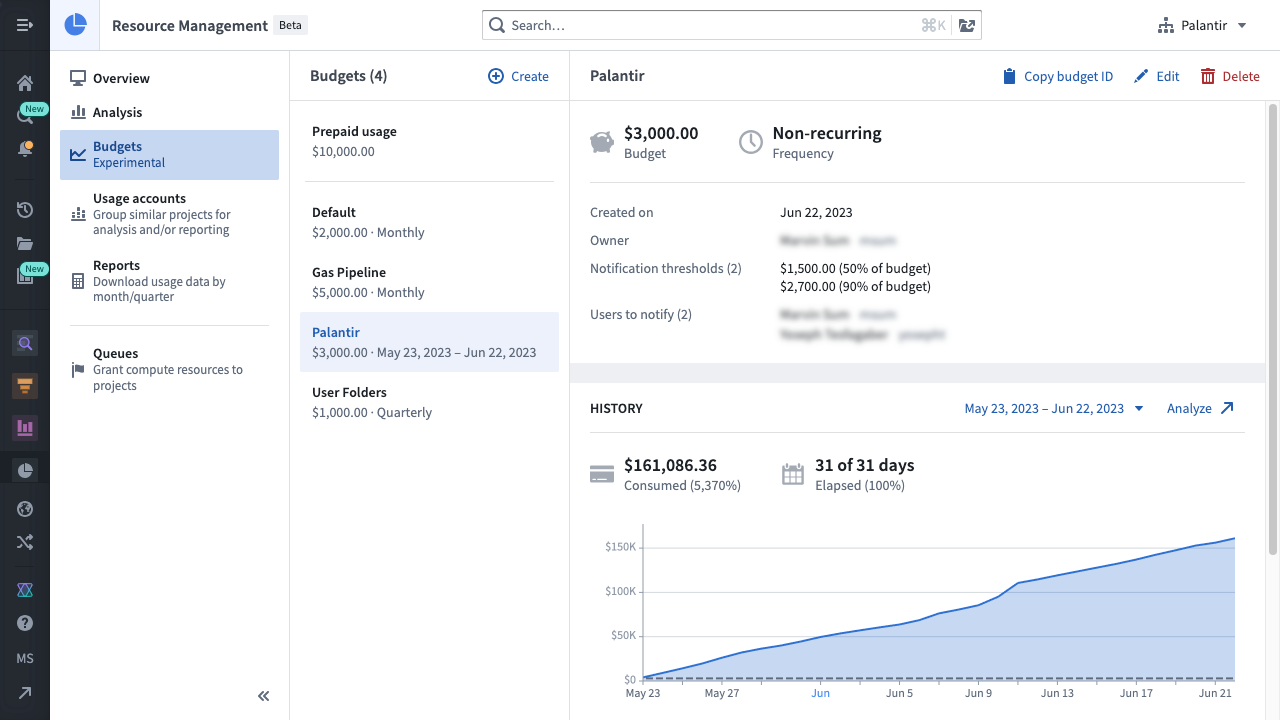Click the folder icon in search bar
This screenshot has height=720, width=1280.
[x=966, y=25]
